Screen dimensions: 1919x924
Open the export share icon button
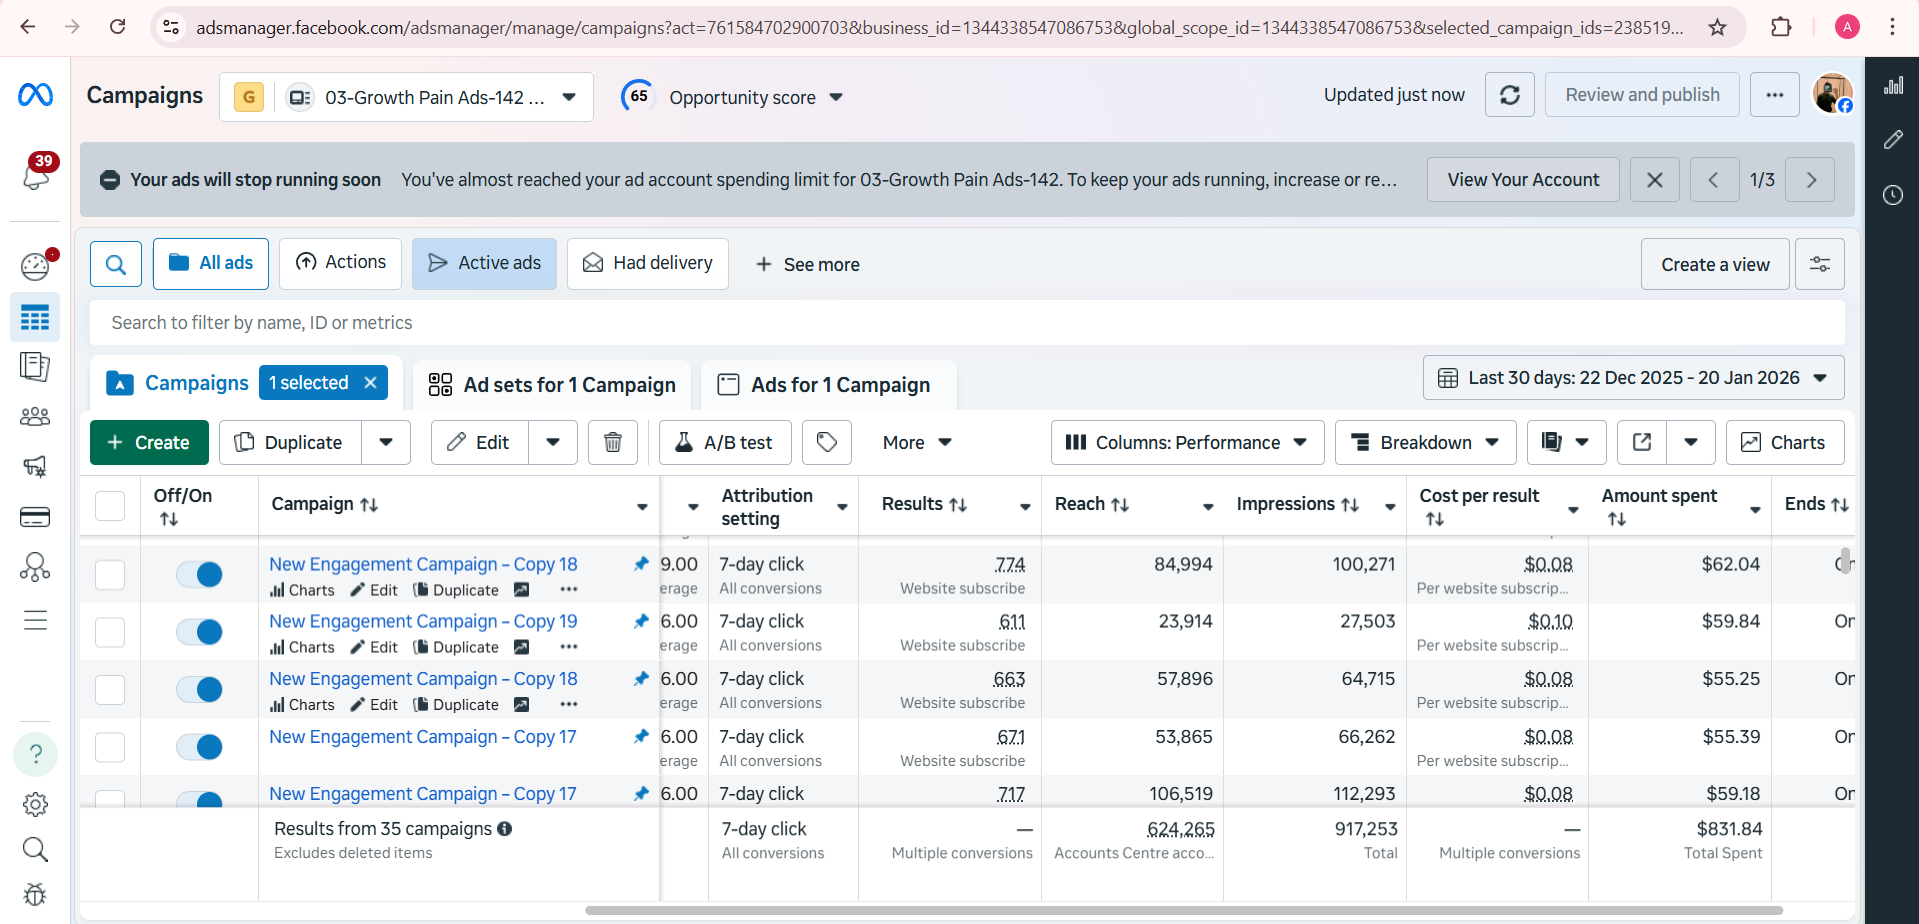point(1642,443)
